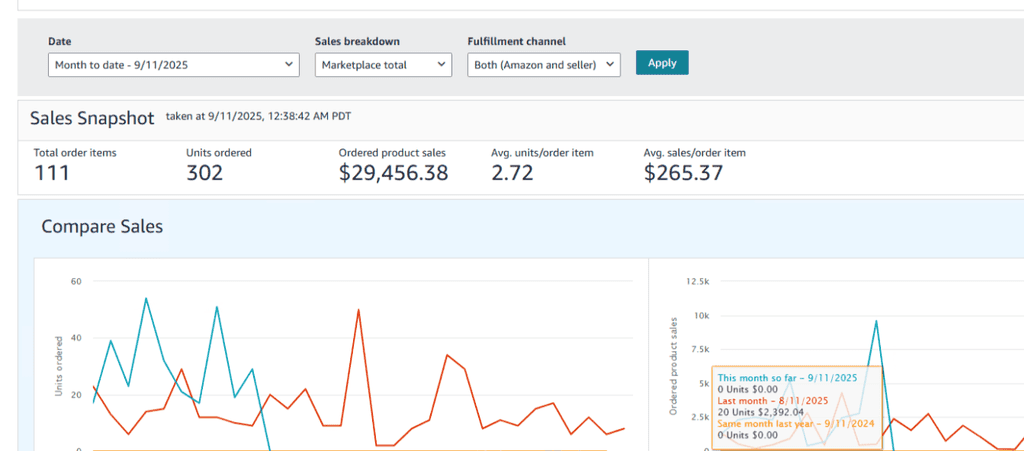Viewport: 1024px width, 451px height.
Task: Click "Same month last year" tooltip entry
Action: 796,423
